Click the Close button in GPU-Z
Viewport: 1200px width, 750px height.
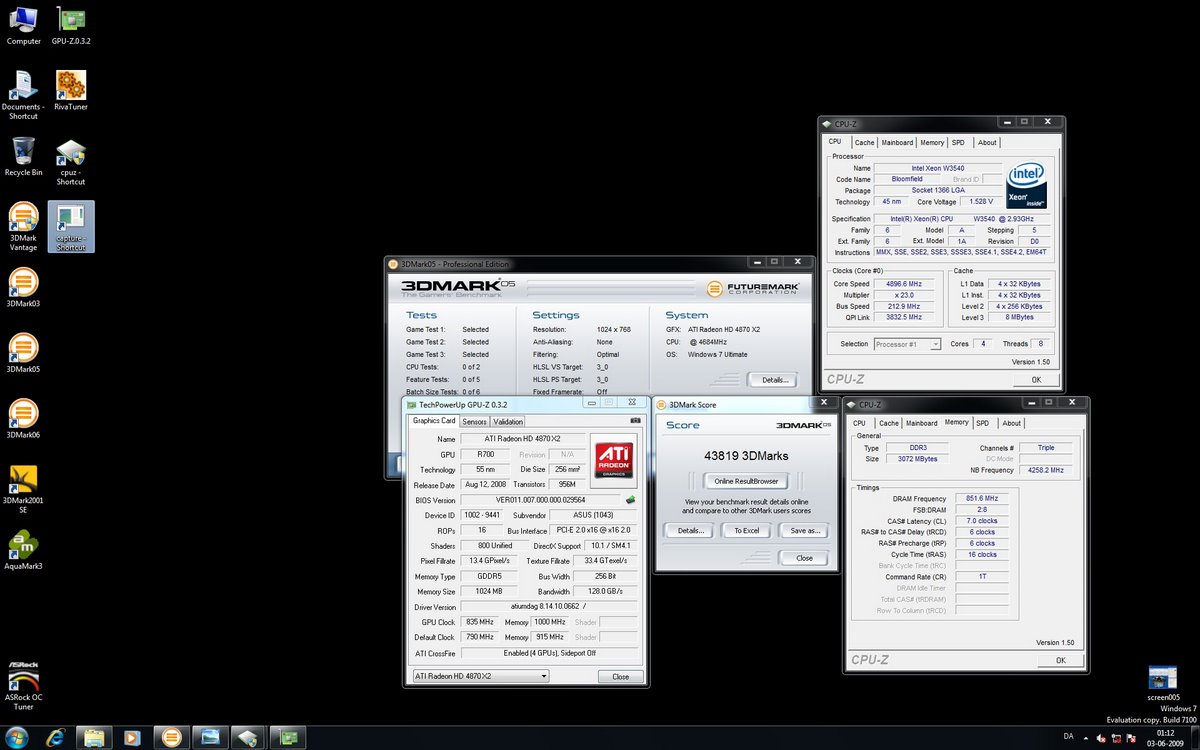(620, 677)
